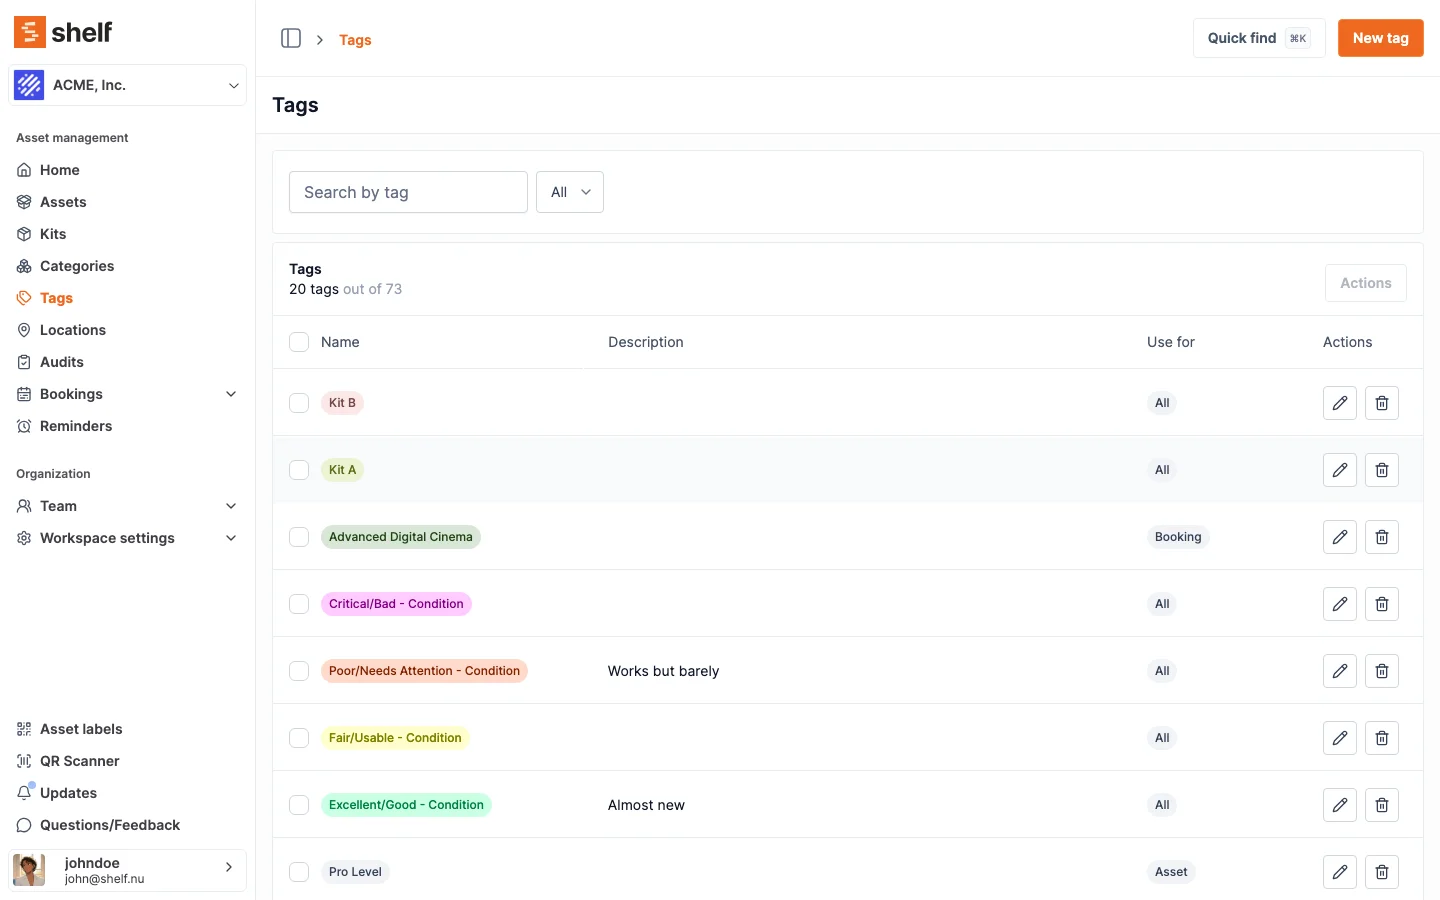Delete the Kit A tag via trash icon
1440x900 pixels.
coord(1381,470)
